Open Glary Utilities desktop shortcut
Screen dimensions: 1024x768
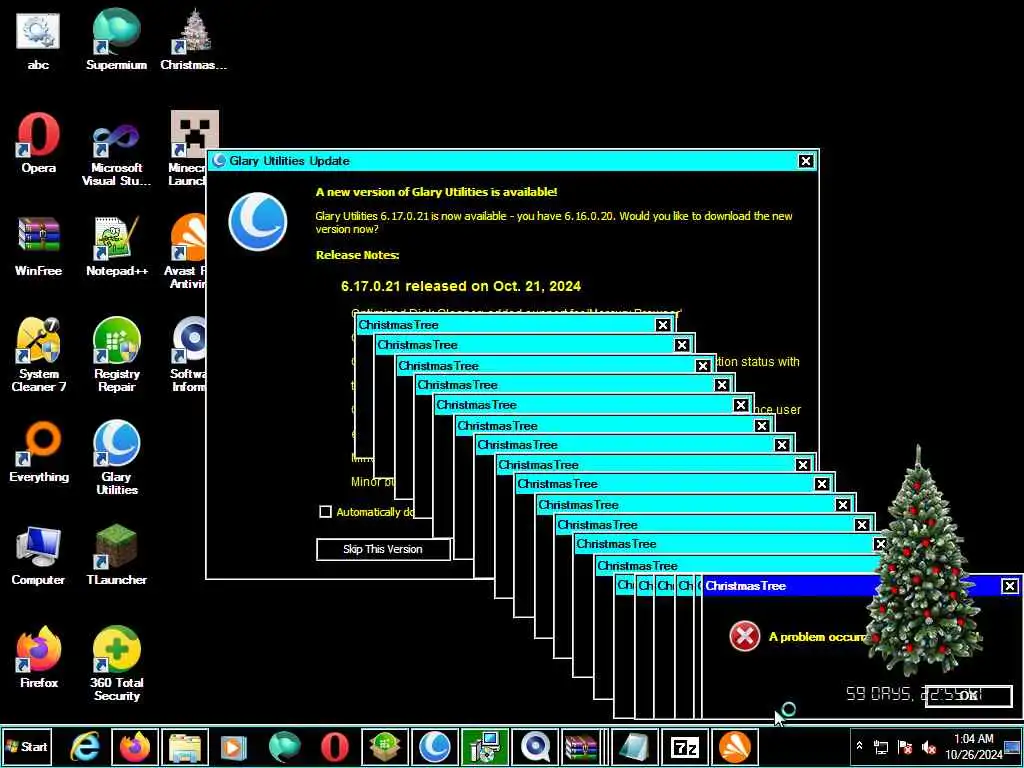coord(116,458)
